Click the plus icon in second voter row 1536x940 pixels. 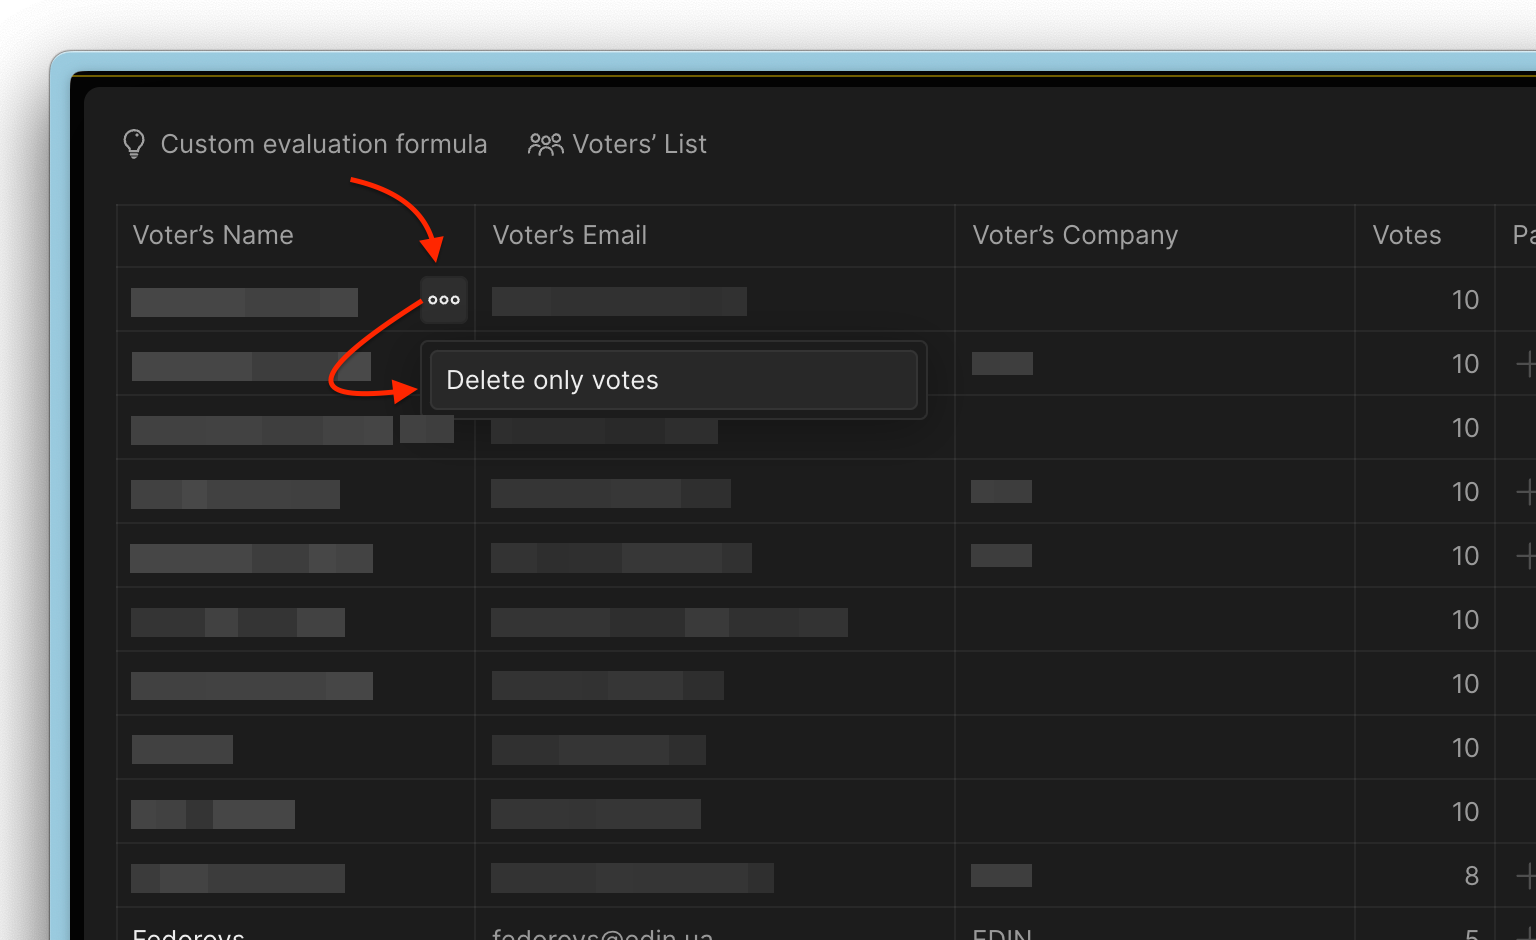point(1526,364)
